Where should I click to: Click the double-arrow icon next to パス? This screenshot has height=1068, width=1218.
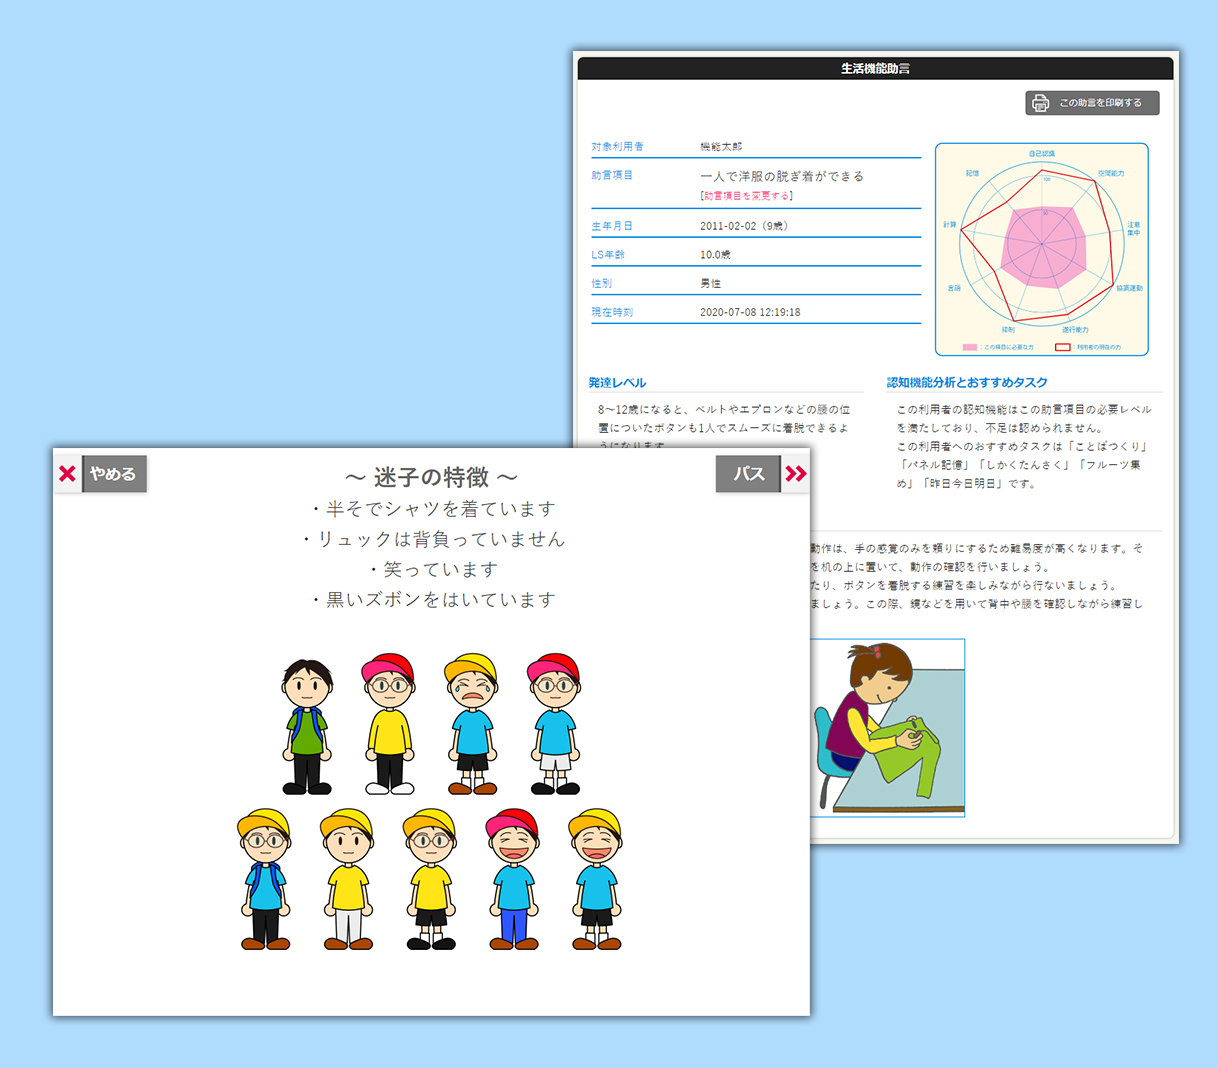coord(795,474)
